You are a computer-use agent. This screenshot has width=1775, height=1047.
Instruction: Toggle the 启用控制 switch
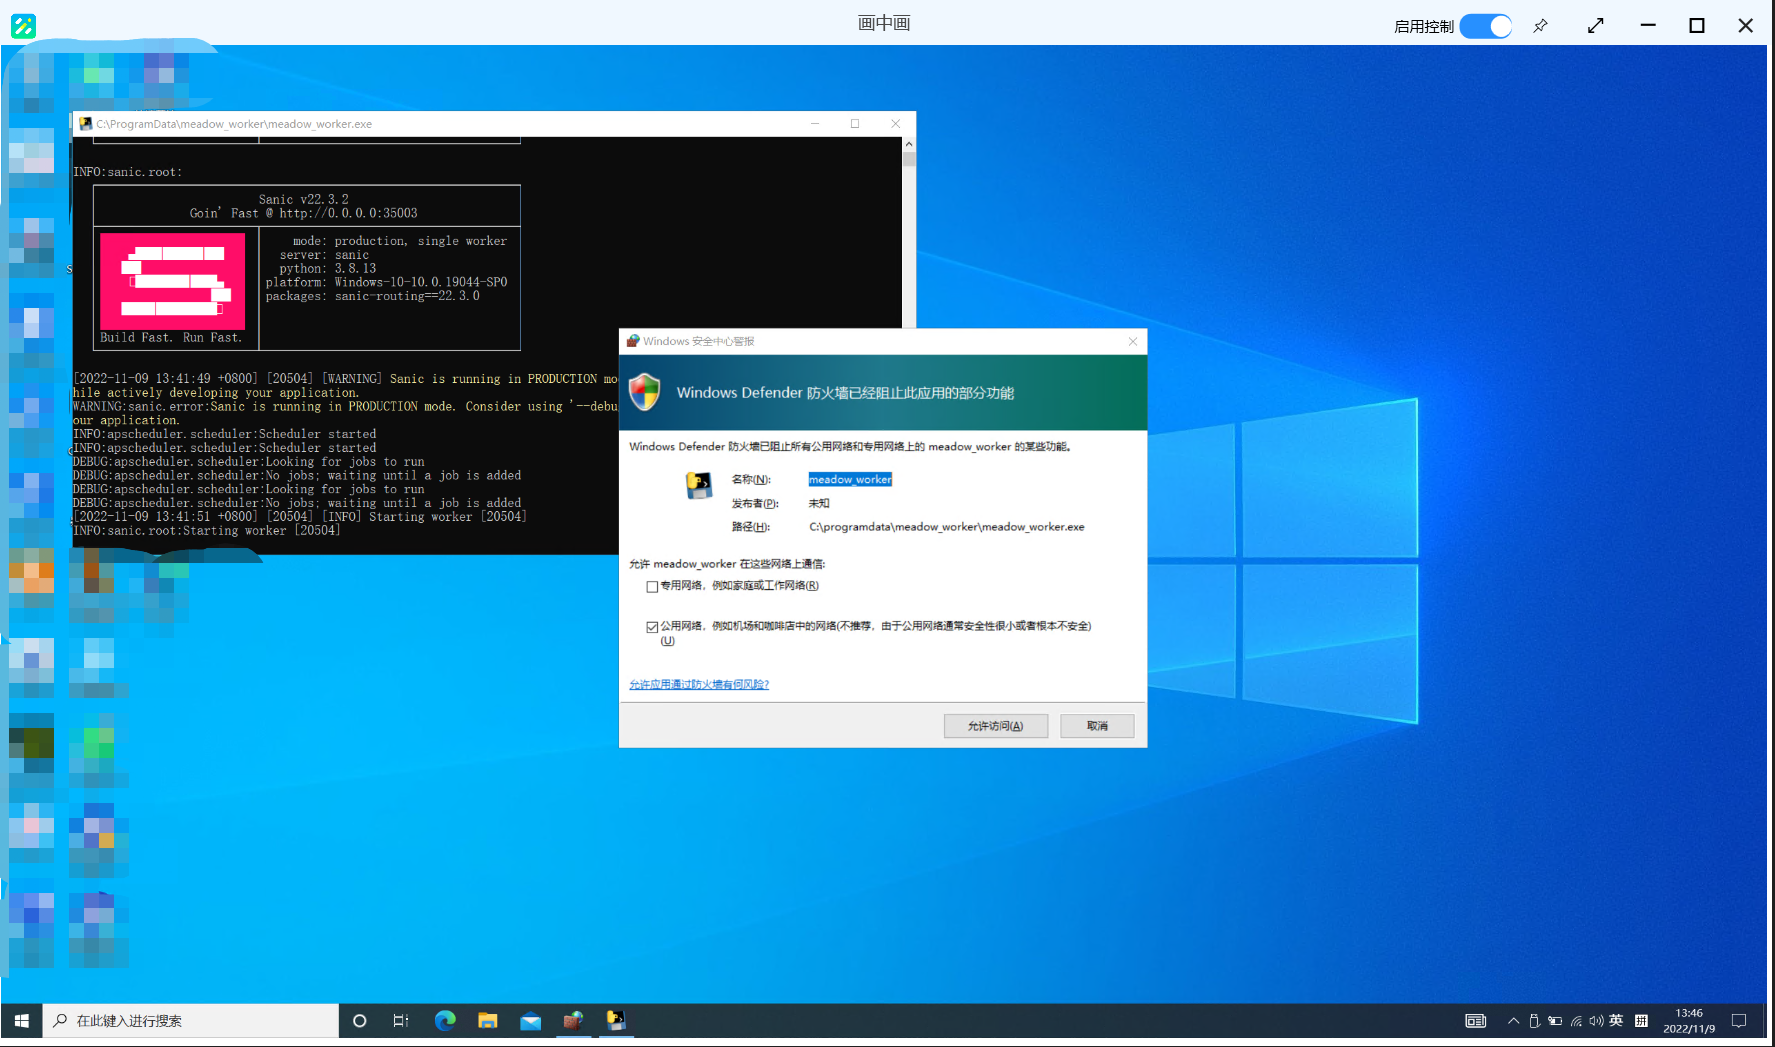point(1485,26)
